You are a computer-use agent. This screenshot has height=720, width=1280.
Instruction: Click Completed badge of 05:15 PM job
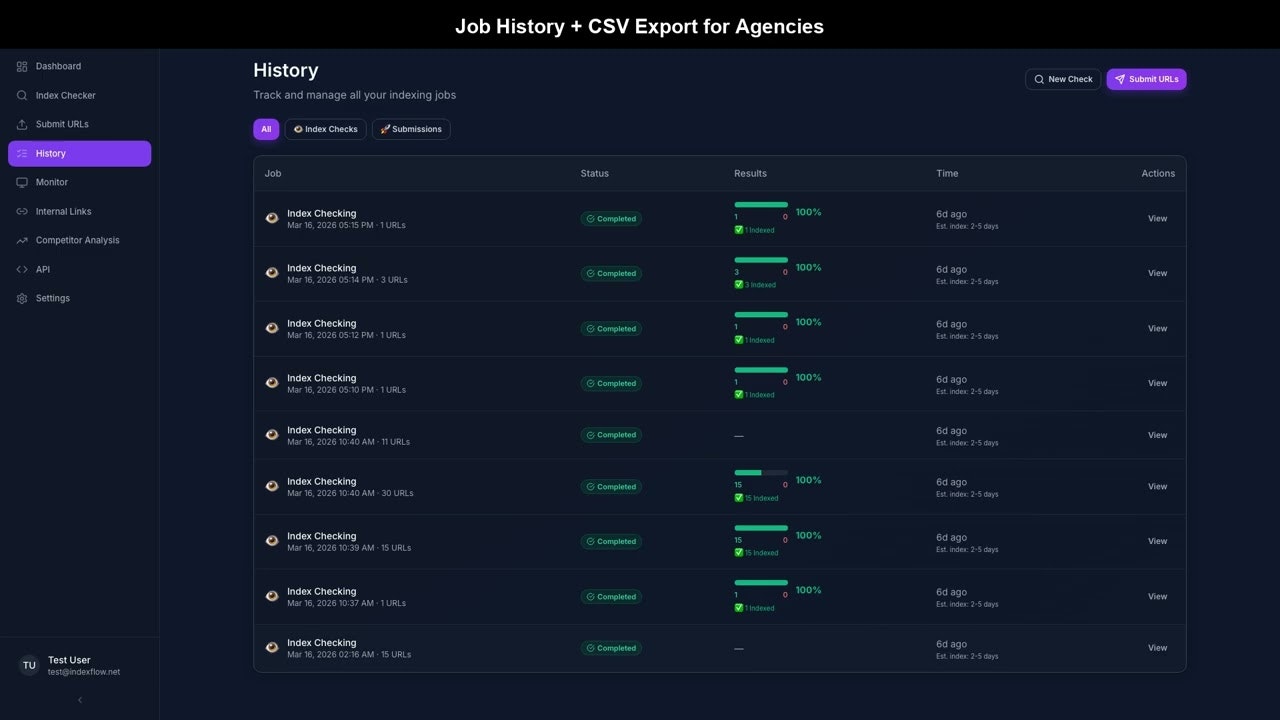coord(611,219)
